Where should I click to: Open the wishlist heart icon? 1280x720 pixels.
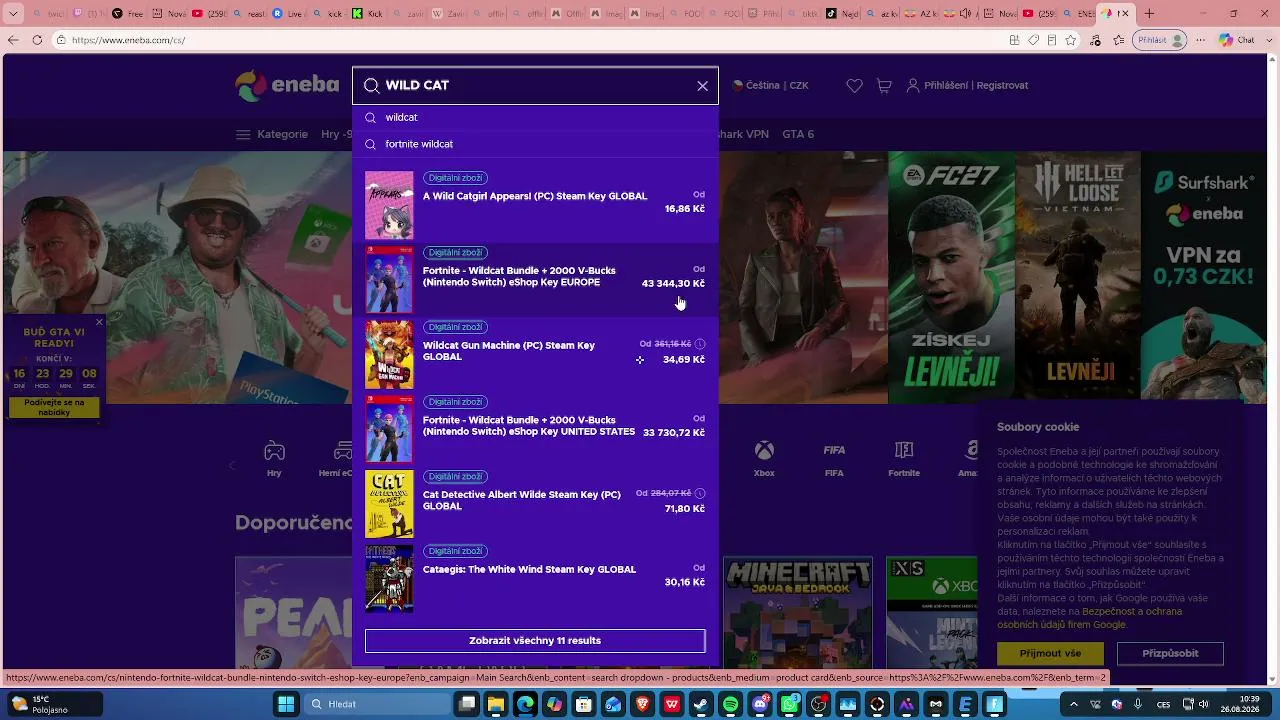(x=854, y=86)
